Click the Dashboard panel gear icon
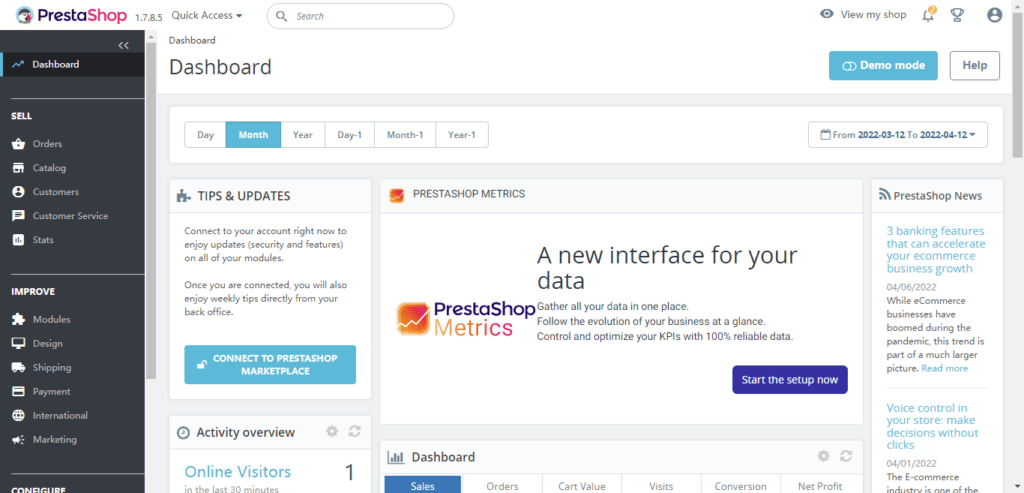Viewport: 1024px width, 493px height. (823, 456)
